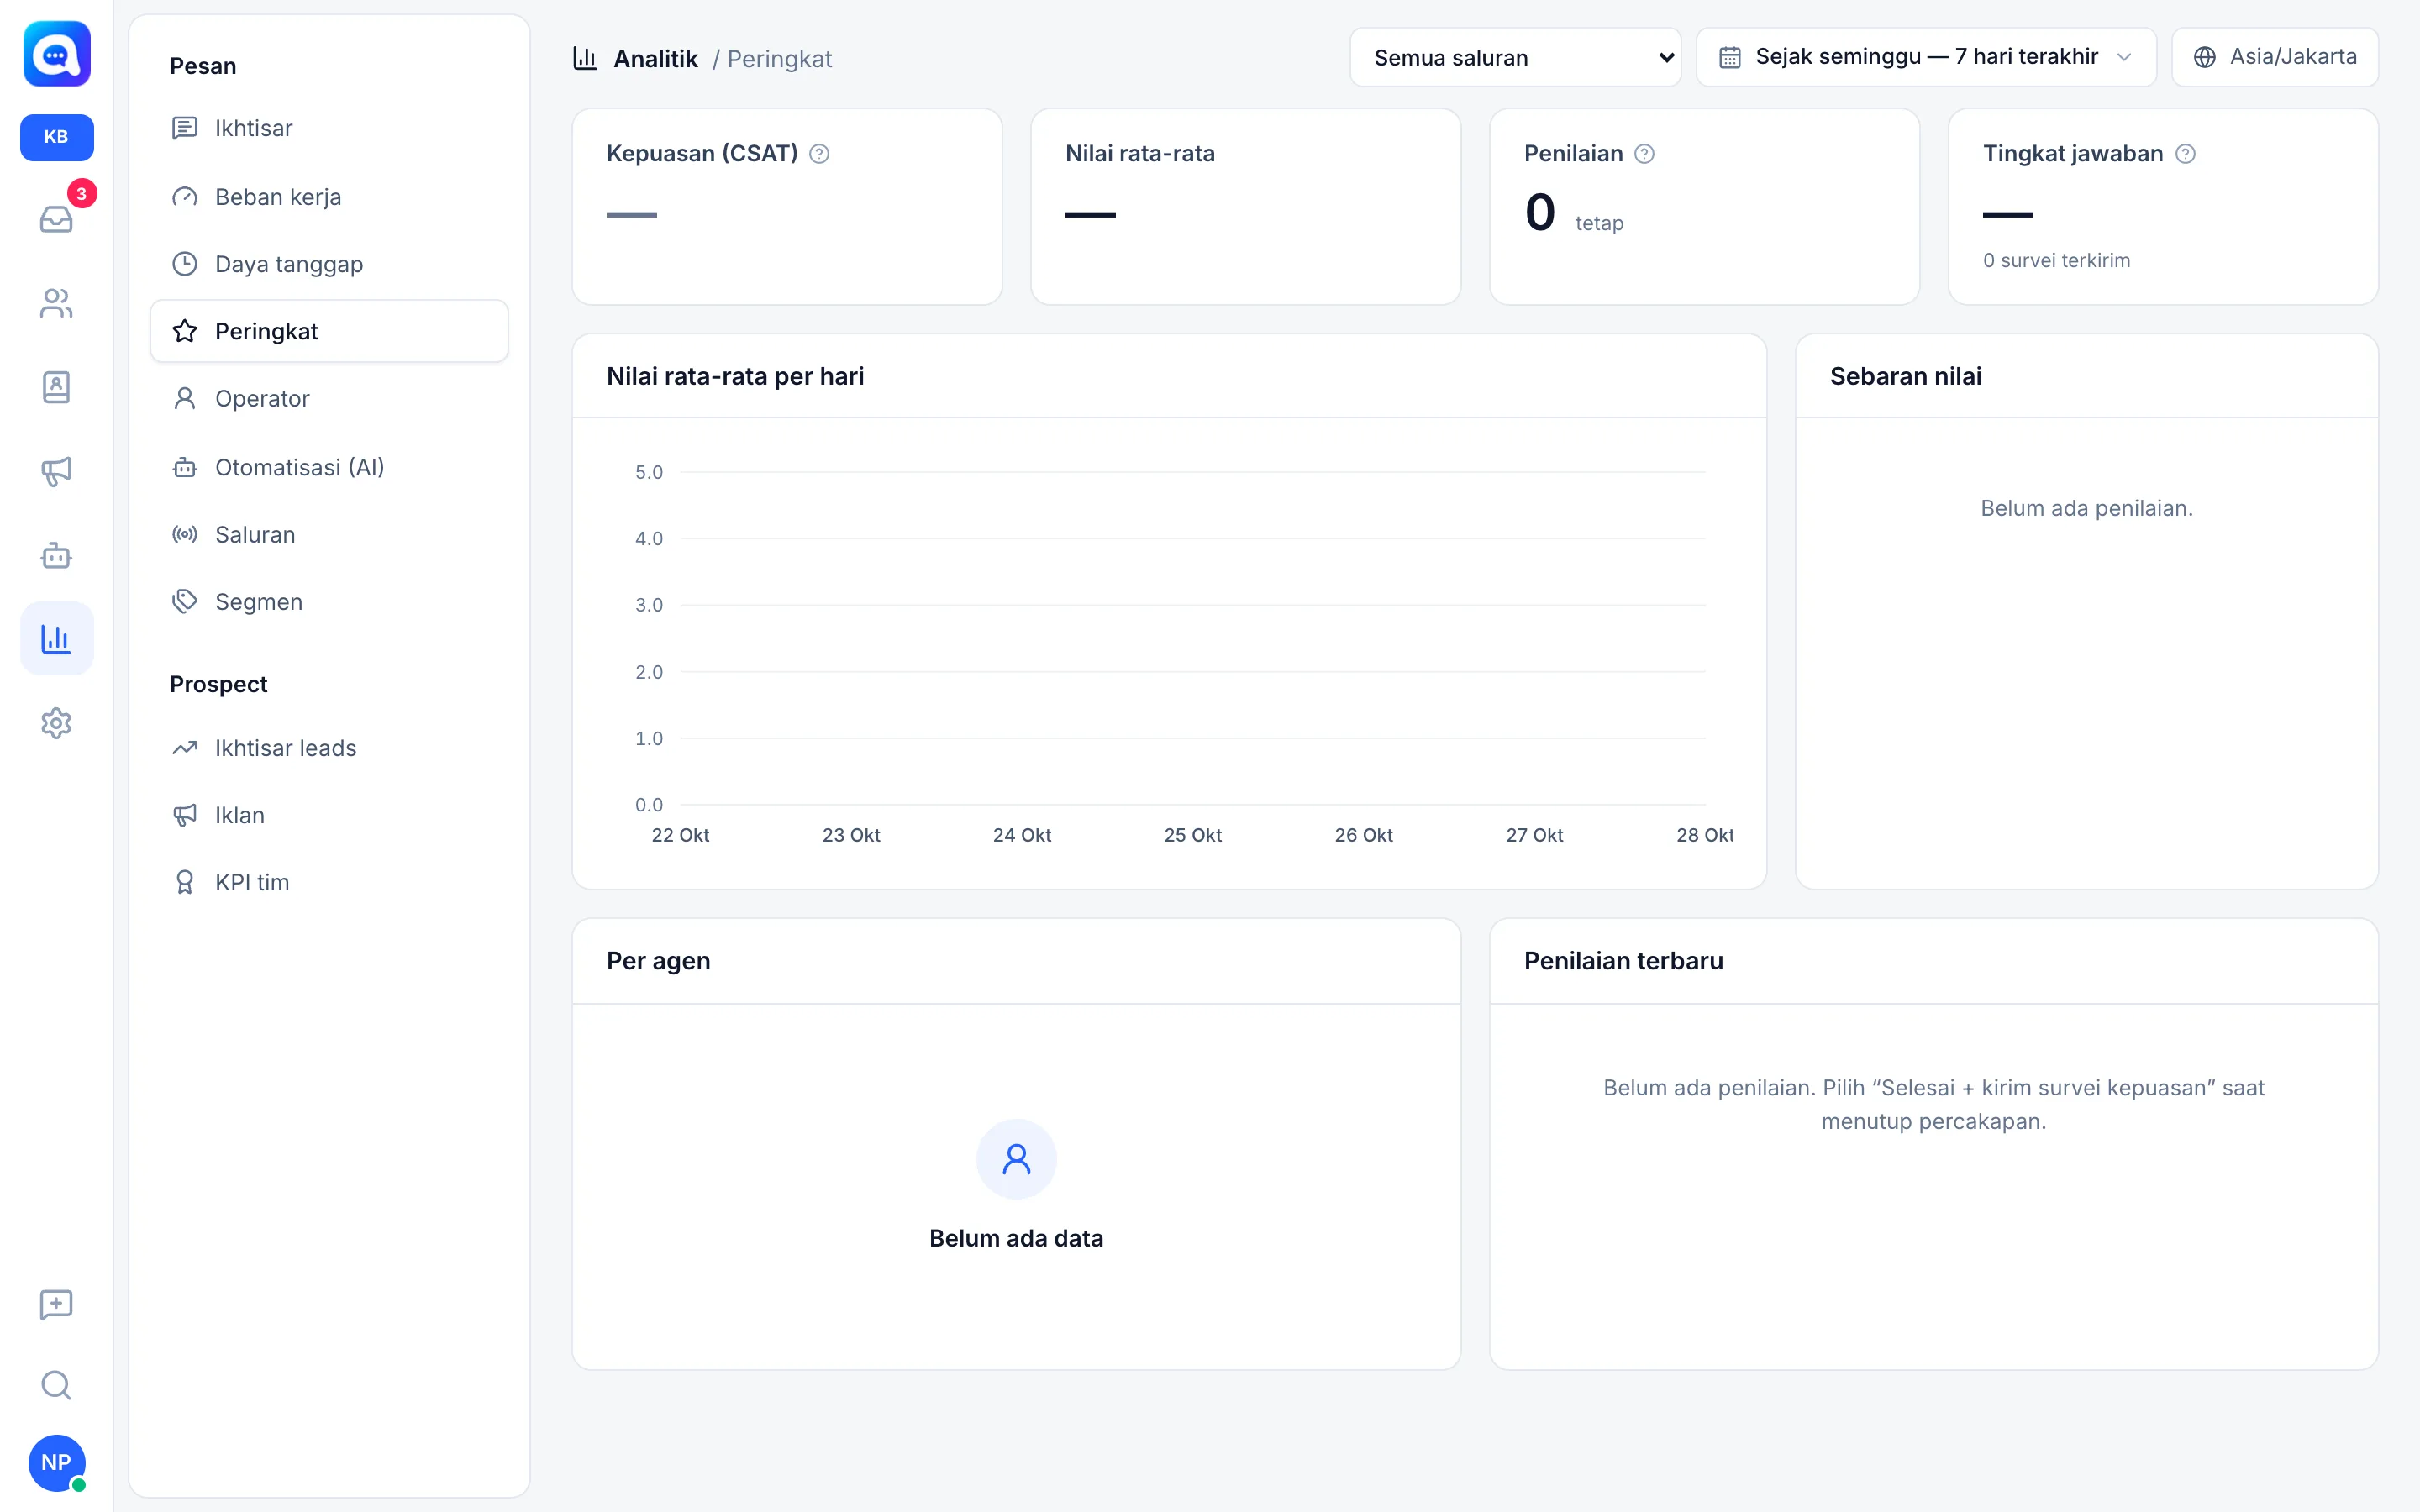The width and height of the screenshot is (2420, 1512).
Task: Open the bot automation icon in rail
Action: pyautogui.click(x=57, y=555)
